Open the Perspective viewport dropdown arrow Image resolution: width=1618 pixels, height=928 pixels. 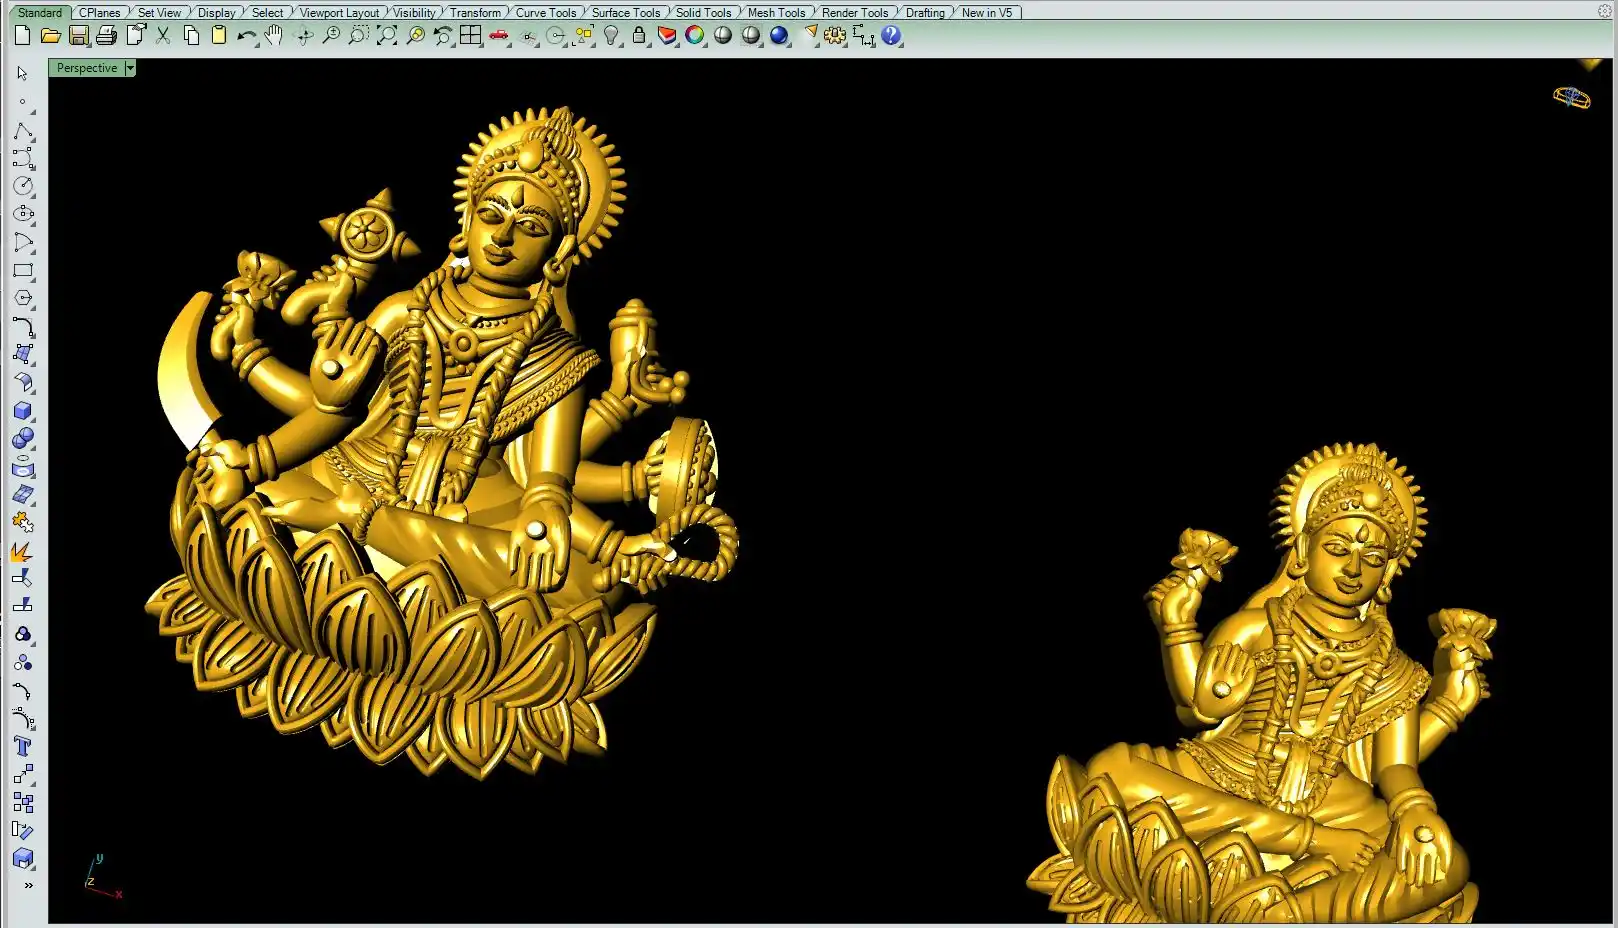click(130, 68)
